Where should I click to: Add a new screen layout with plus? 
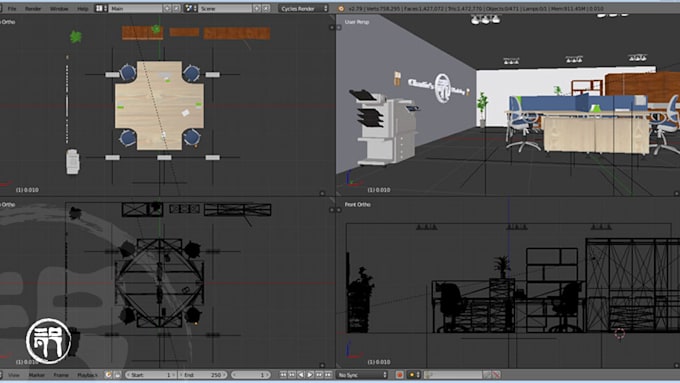(167, 8)
